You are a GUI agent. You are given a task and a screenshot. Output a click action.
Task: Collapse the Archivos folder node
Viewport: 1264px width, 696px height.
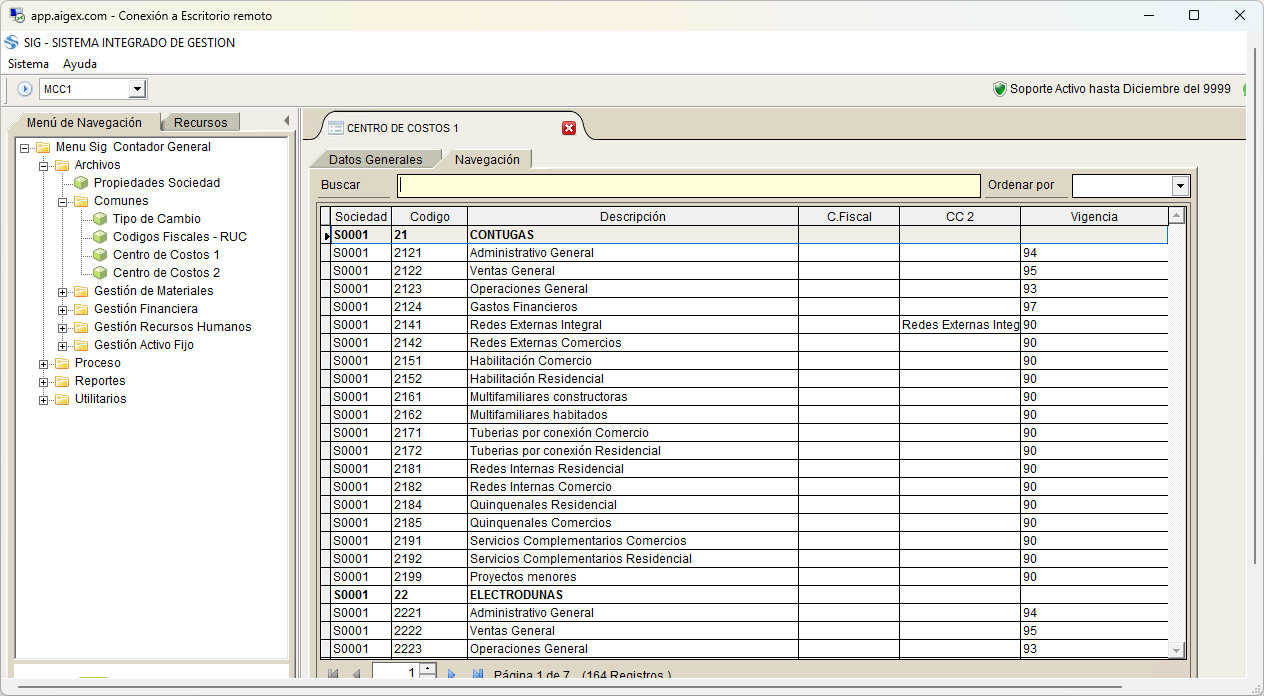pyautogui.click(x=43, y=165)
